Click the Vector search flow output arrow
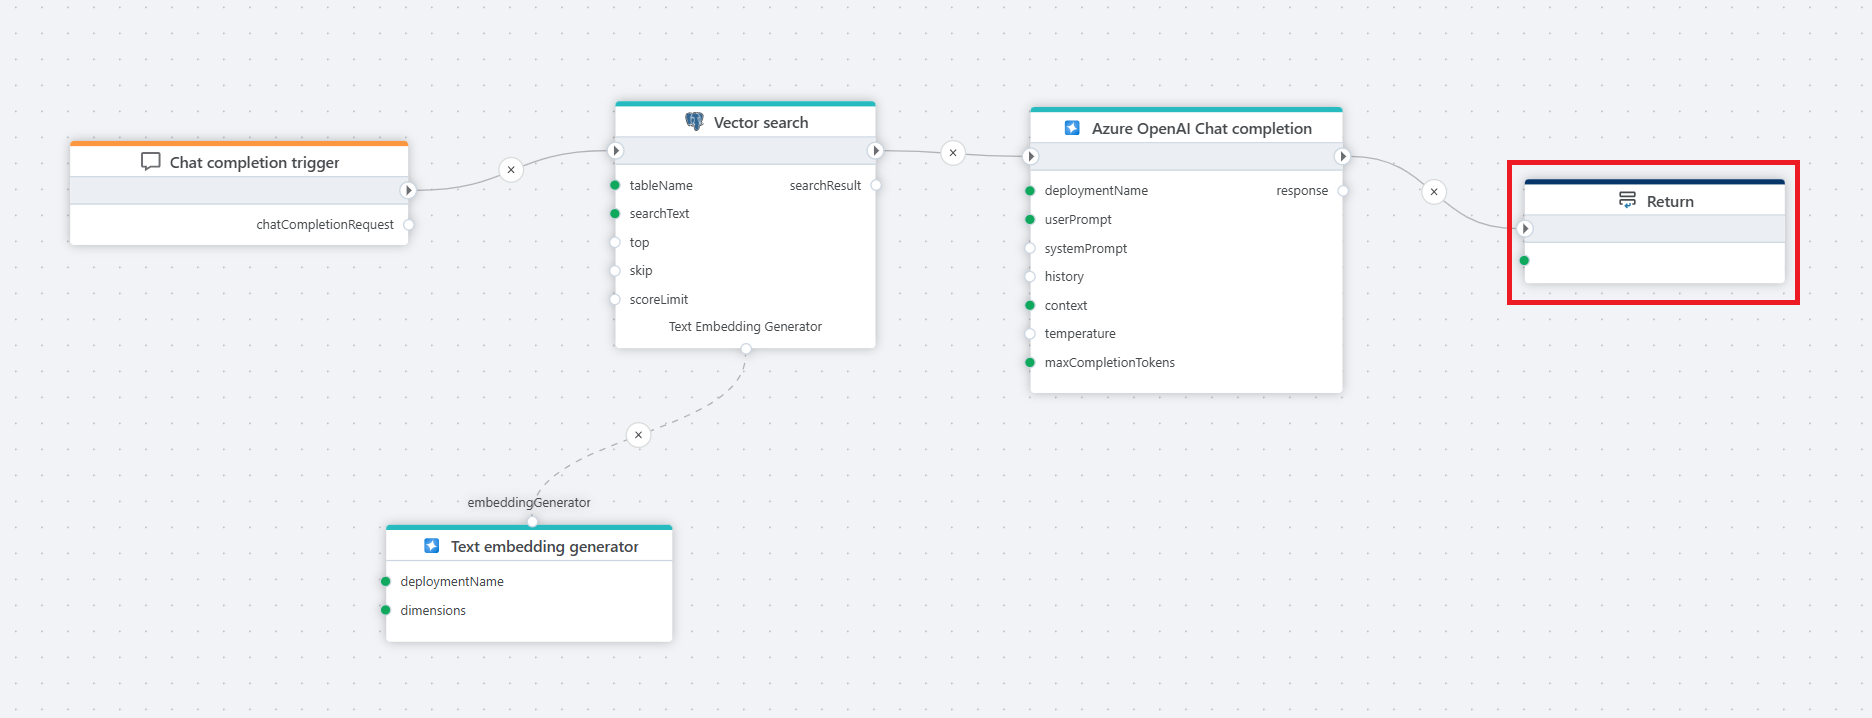Viewport: 1872px width, 718px height. tap(876, 151)
